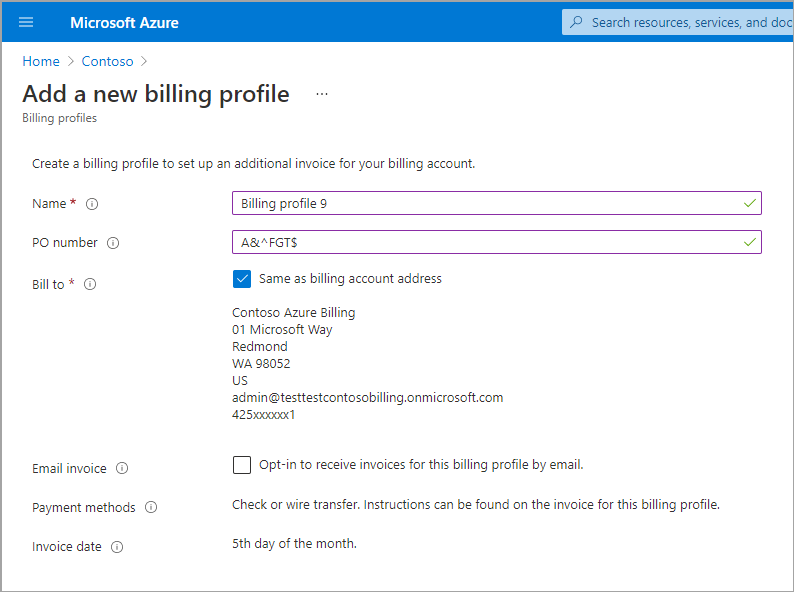The width and height of the screenshot is (794, 592).
Task: Open the Azure portal hamburger menu
Action: pos(26,22)
